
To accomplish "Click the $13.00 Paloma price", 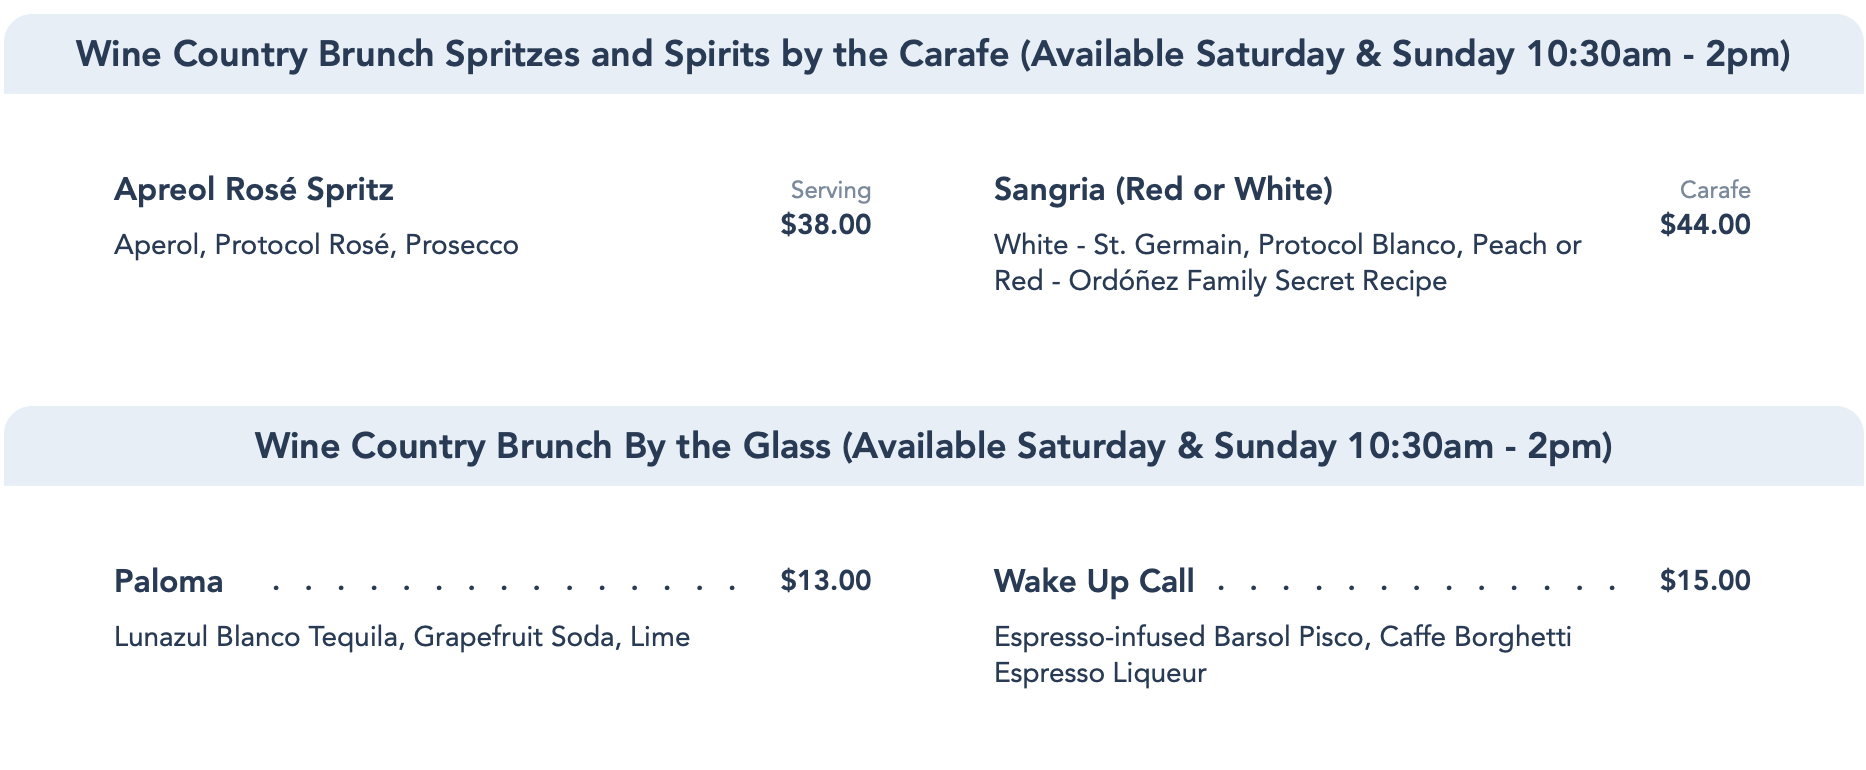I will point(825,580).
